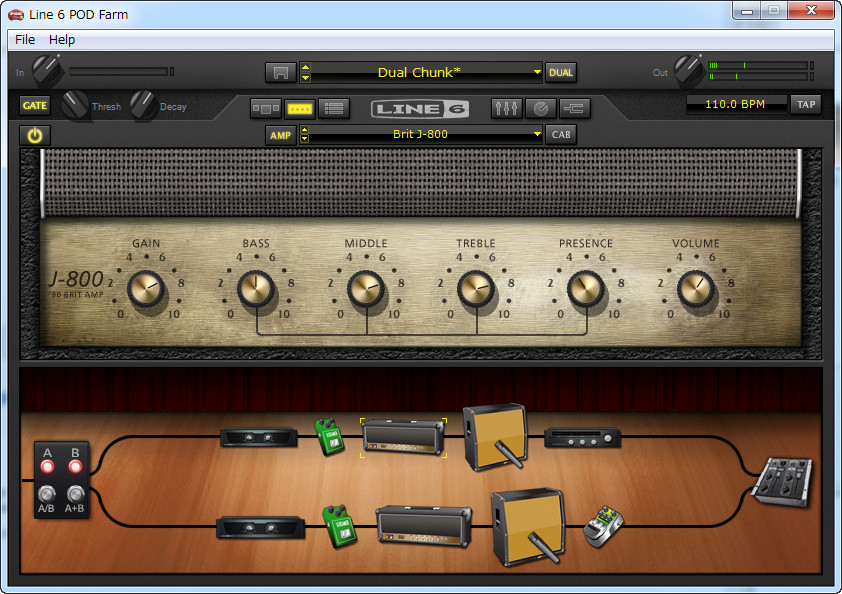This screenshot has width=842, height=594.
Task: Click the TREBLE knob on the amp
Action: point(476,289)
